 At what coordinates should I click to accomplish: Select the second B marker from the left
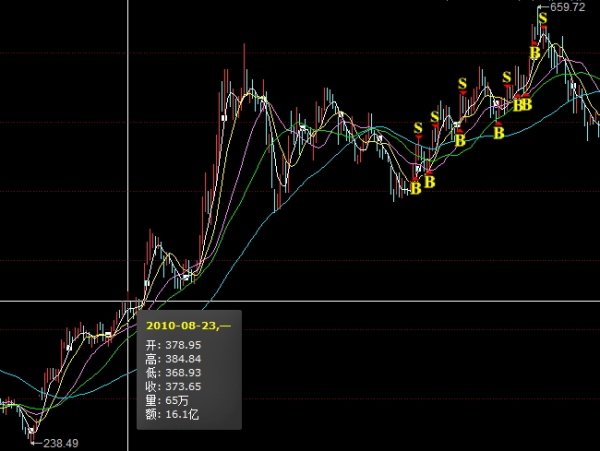(430, 181)
